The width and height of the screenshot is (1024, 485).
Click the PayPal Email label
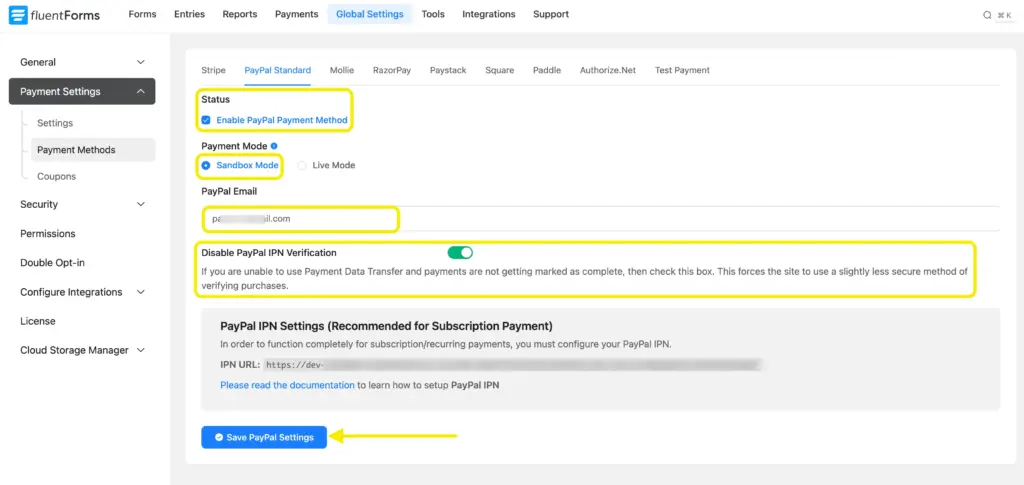pyautogui.click(x=229, y=192)
